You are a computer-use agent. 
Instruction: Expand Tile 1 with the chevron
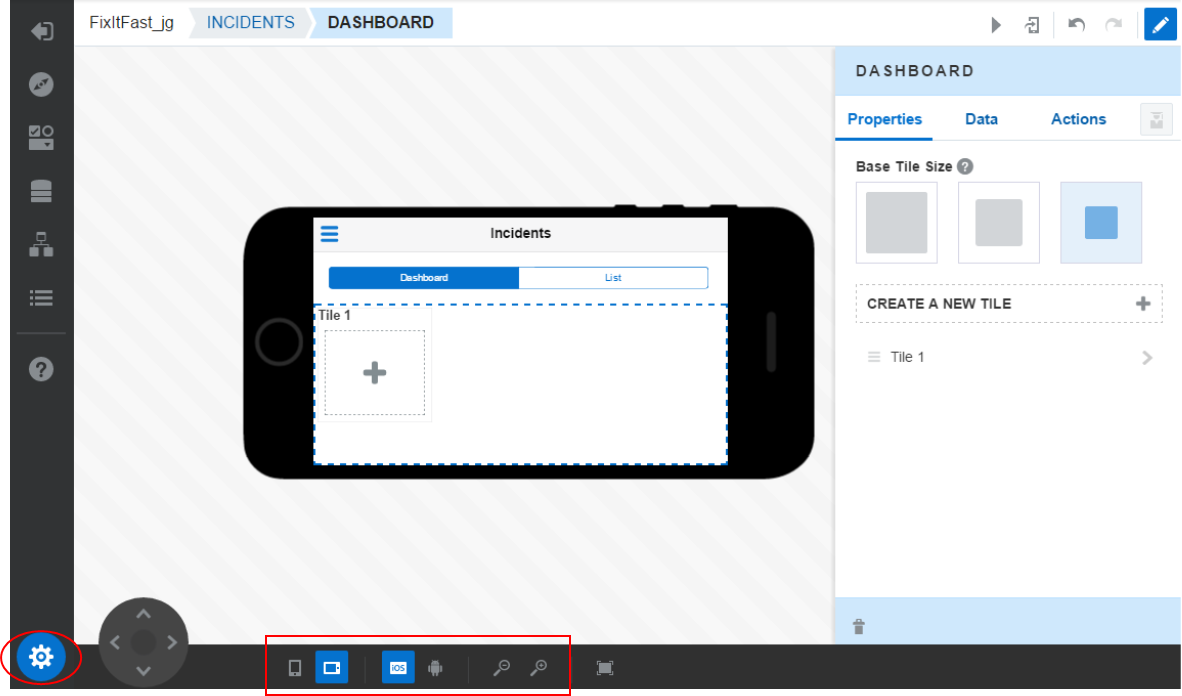coord(1147,357)
